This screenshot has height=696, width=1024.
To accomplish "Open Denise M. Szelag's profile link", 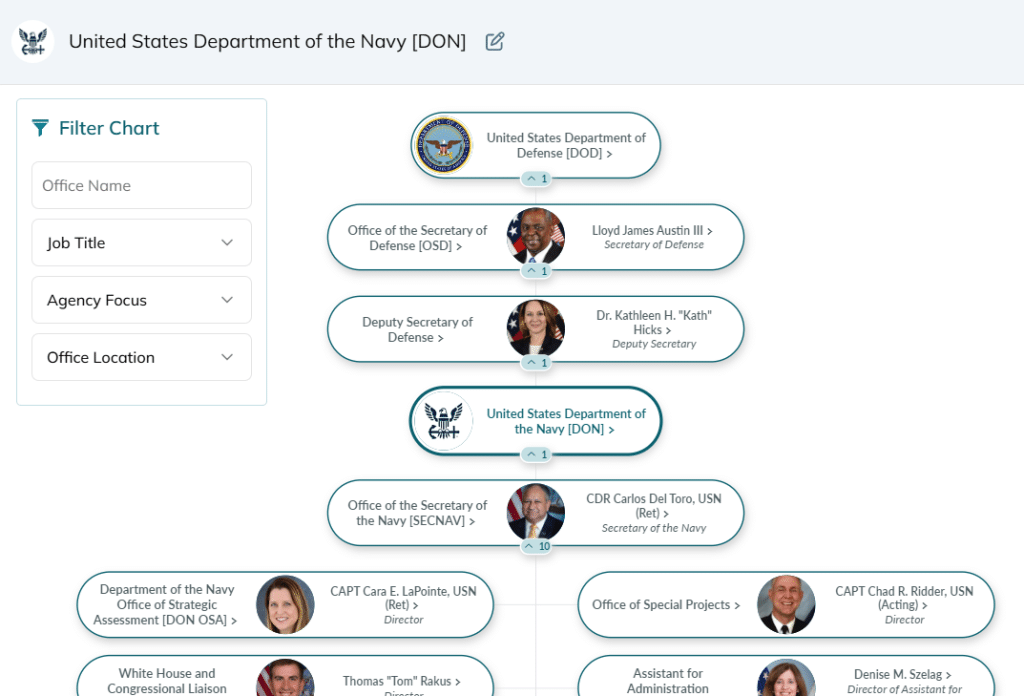I will [x=902, y=673].
